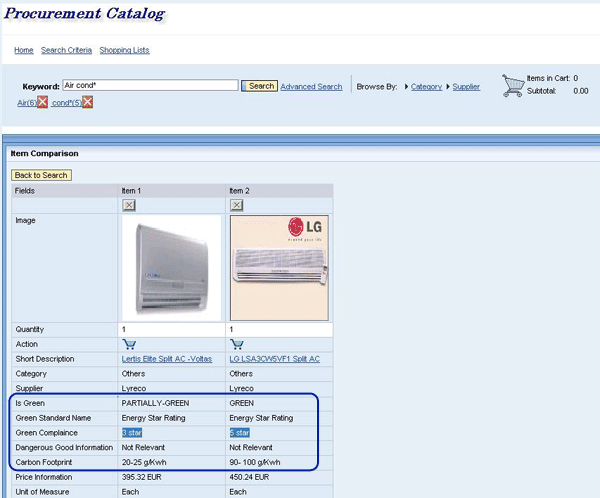Open Advanced Search link
This screenshot has height=498, width=600.
tap(311, 87)
